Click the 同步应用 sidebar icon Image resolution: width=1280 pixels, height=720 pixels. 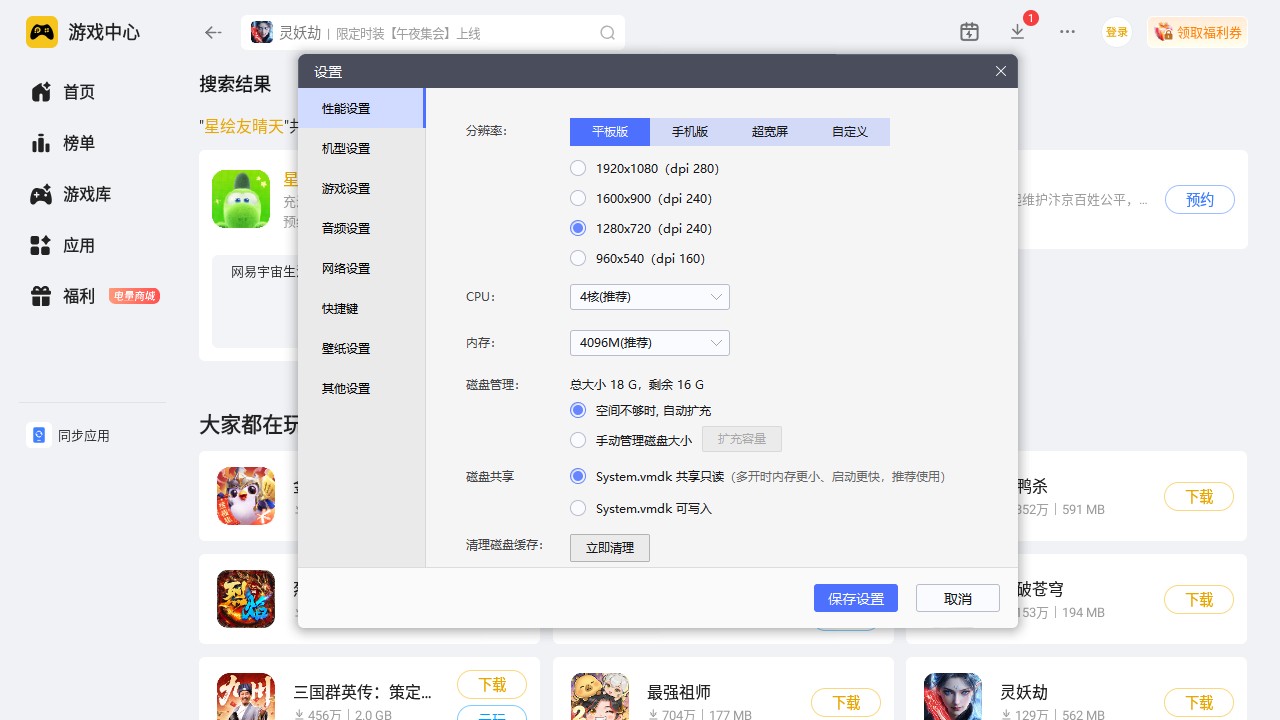pyautogui.click(x=39, y=435)
